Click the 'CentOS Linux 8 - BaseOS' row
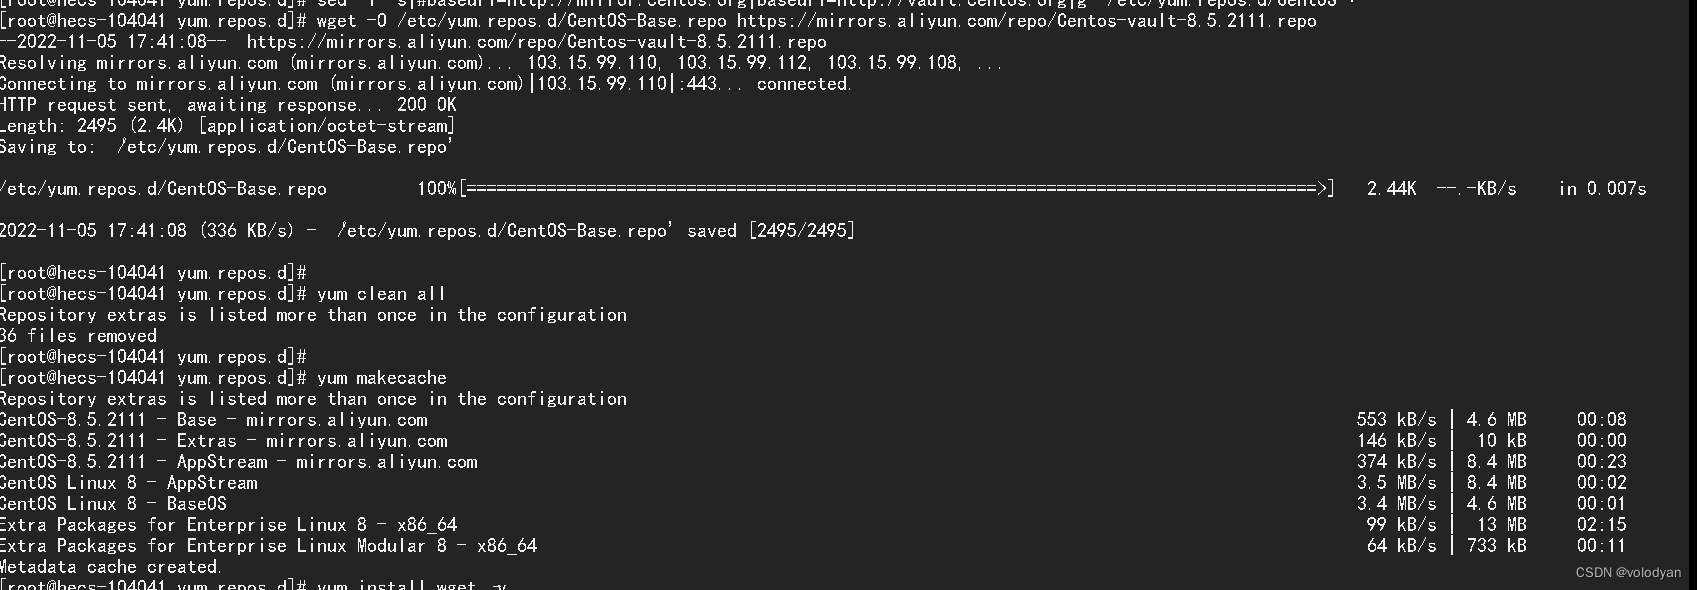Image resolution: width=1697 pixels, height=590 pixels. click(x=813, y=504)
